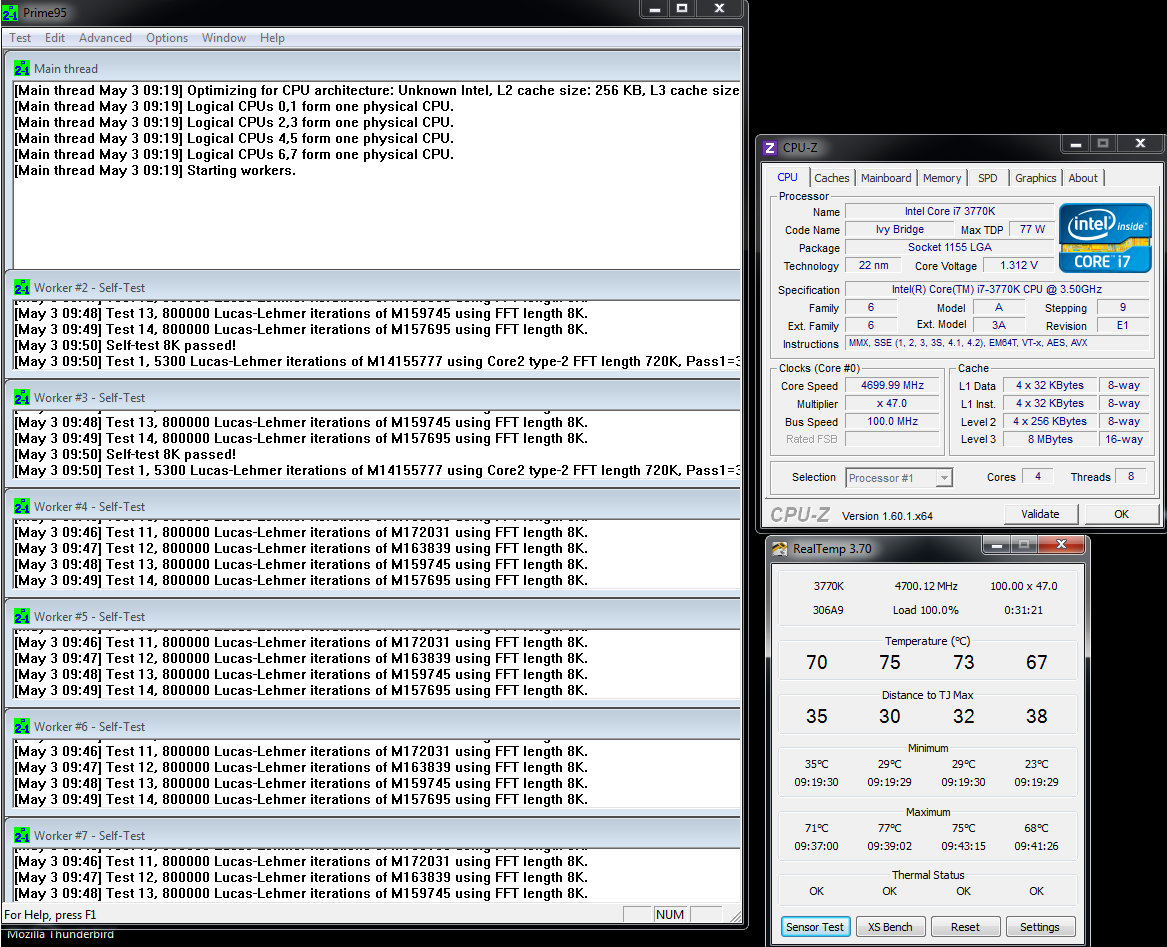Image resolution: width=1167 pixels, height=947 pixels.
Task: Click the Worker #5 Self-Test window icon
Action: [x=22, y=616]
